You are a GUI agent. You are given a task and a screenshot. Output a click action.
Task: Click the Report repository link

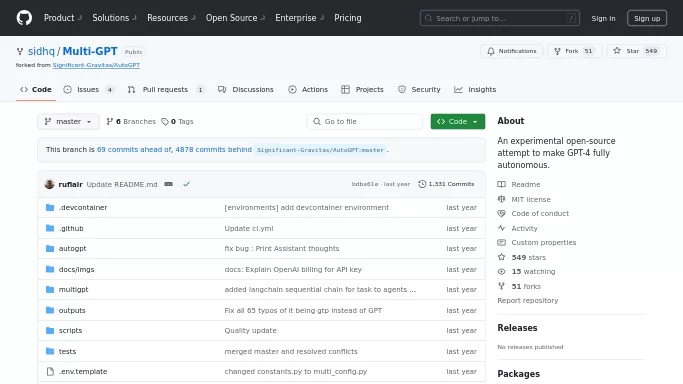[527, 300]
